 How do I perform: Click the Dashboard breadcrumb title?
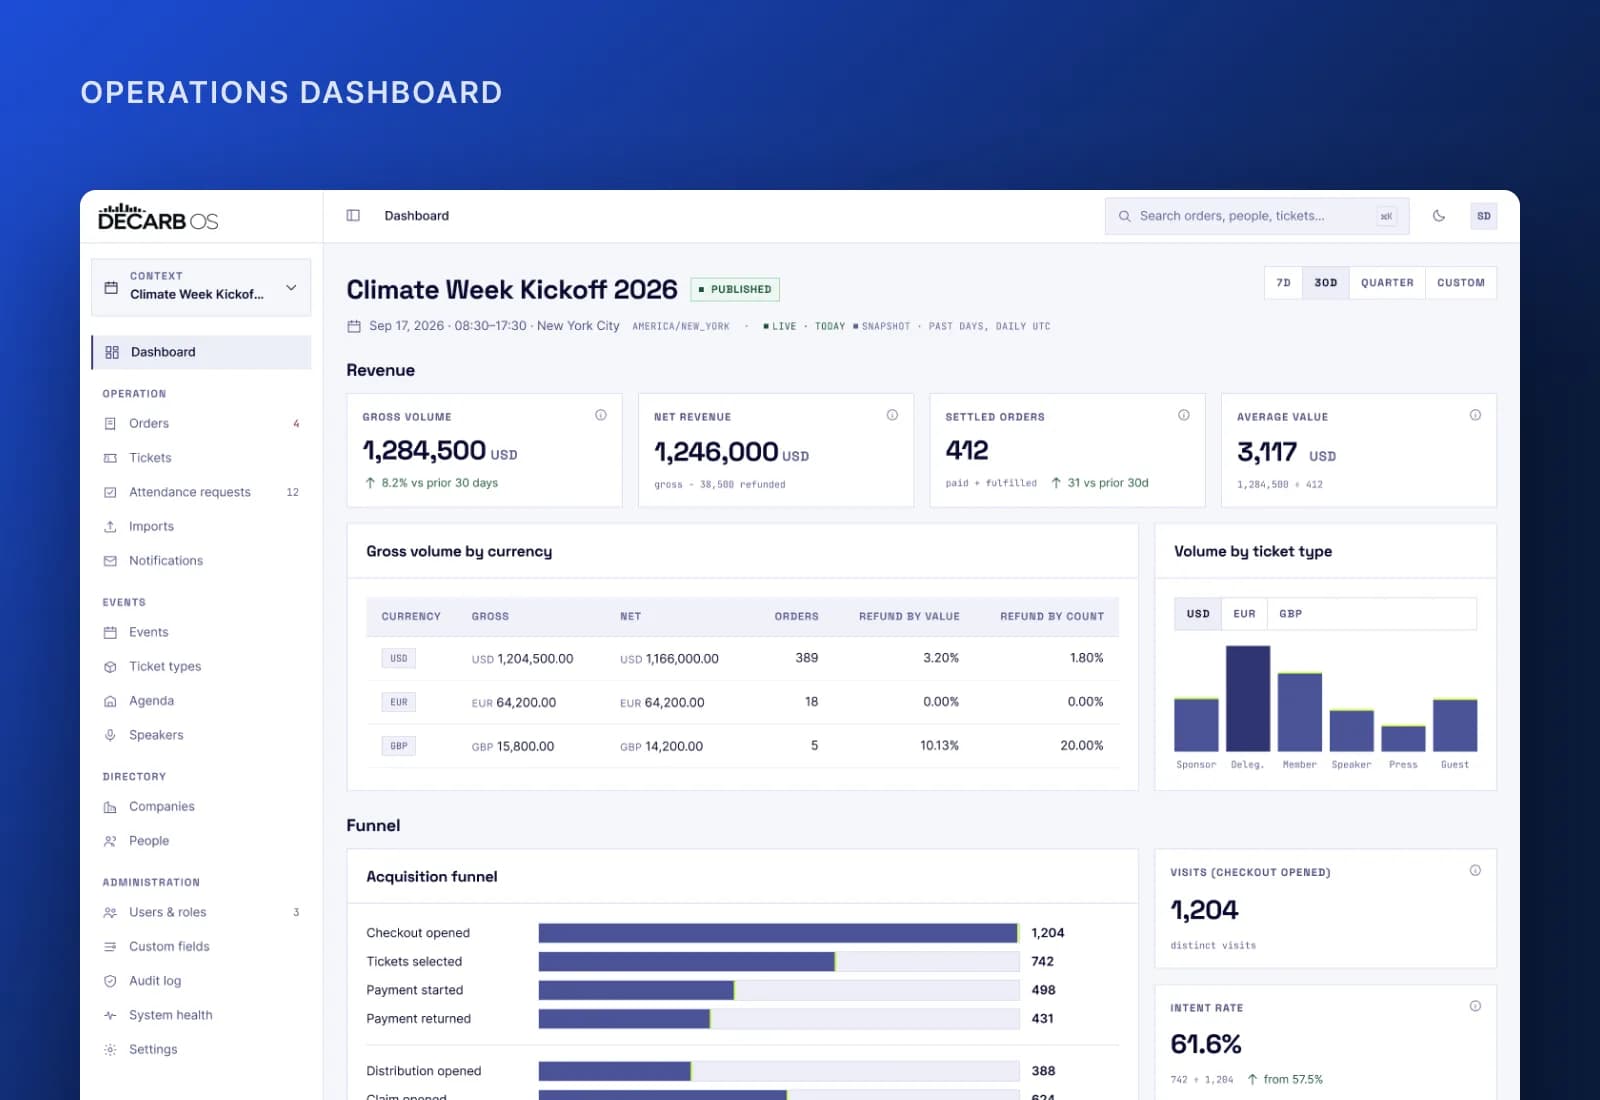click(x=417, y=216)
